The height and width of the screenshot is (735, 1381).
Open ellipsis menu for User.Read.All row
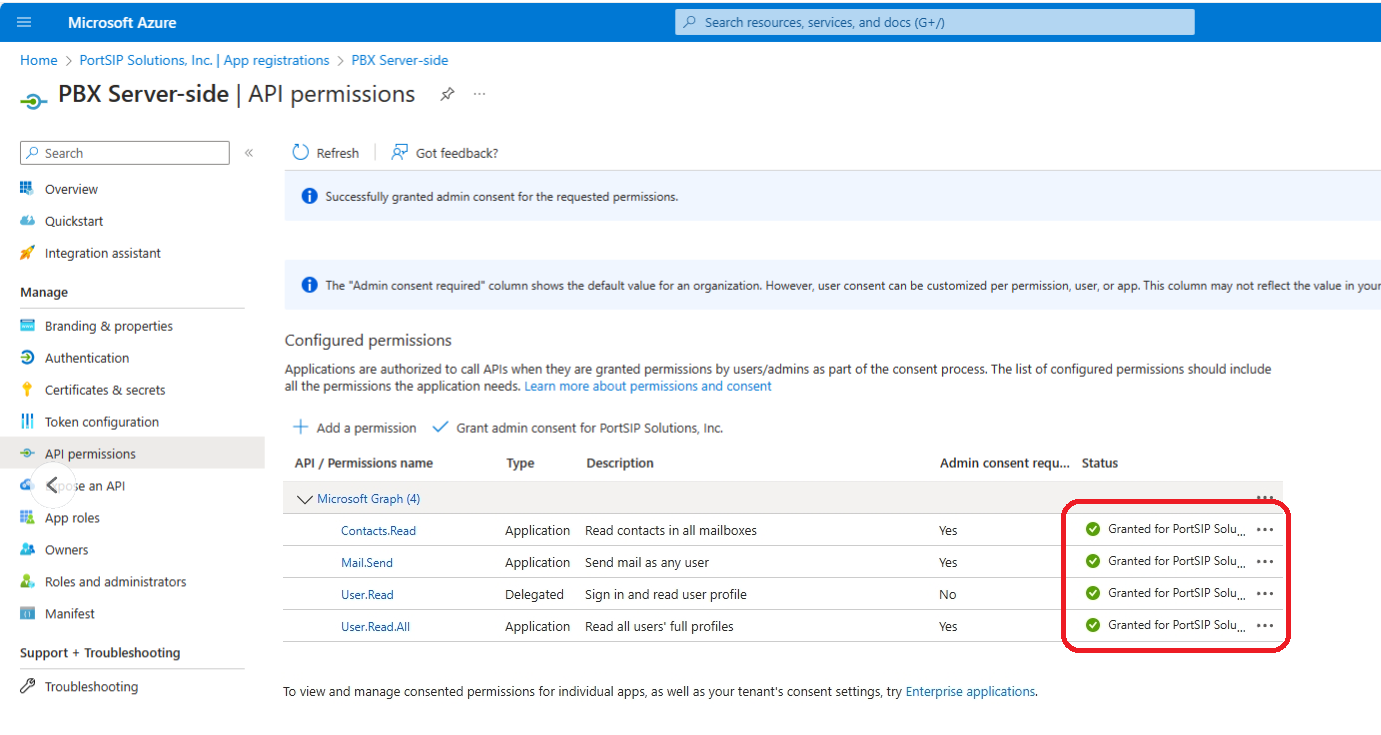(1264, 626)
